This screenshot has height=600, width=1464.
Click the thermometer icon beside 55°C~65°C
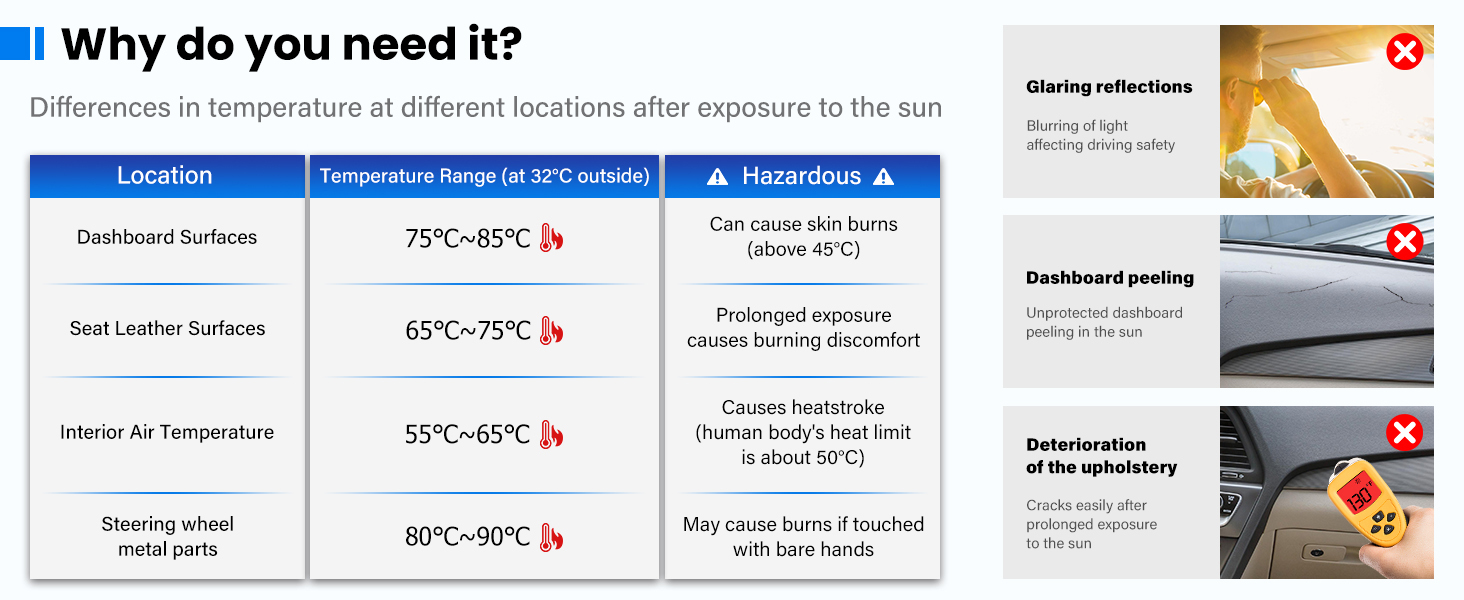pyautogui.click(x=551, y=434)
